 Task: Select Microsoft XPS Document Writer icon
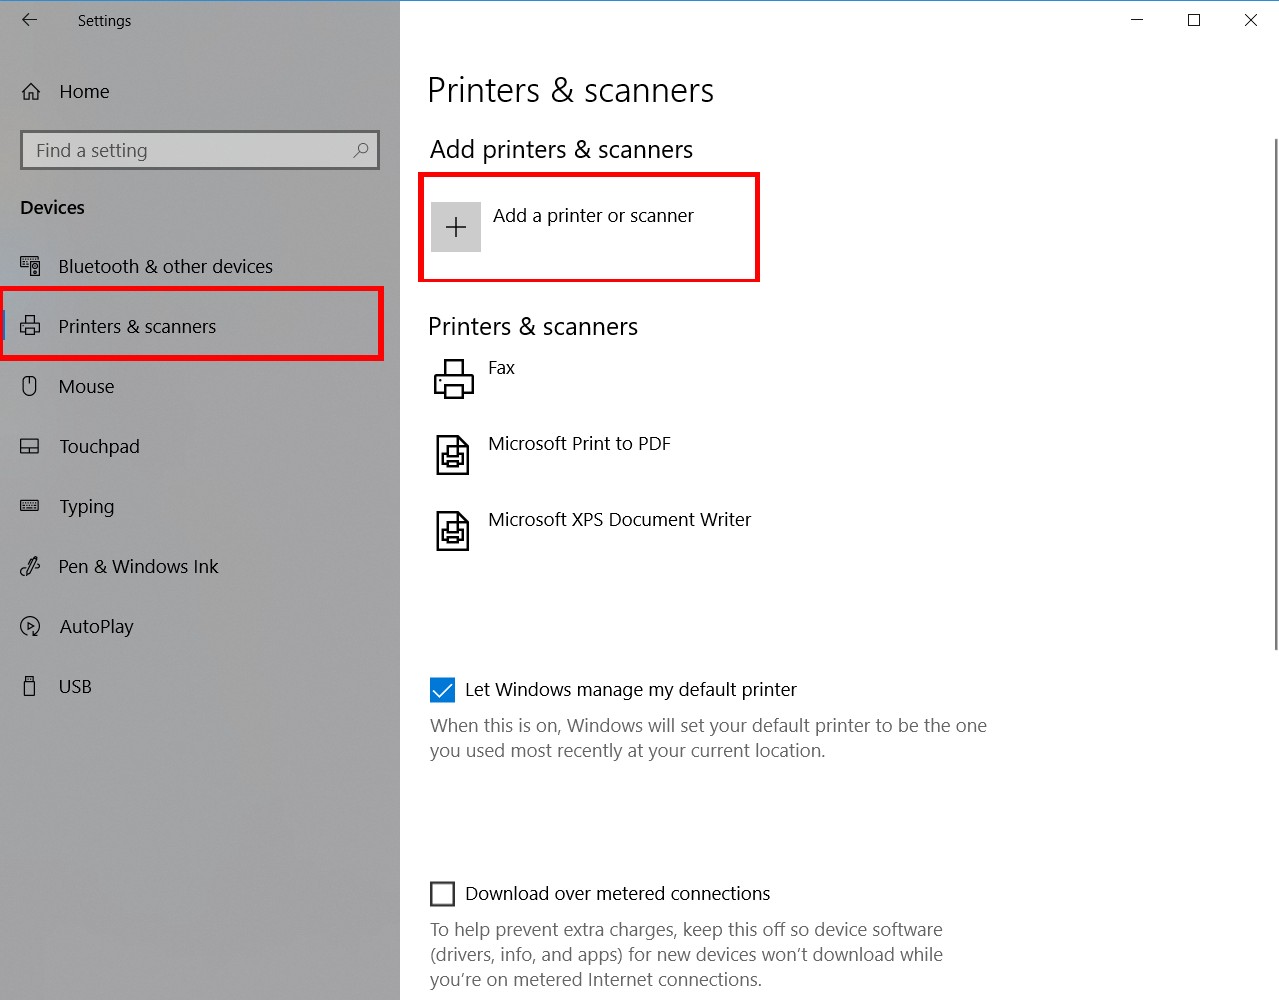[x=453, y=531]
